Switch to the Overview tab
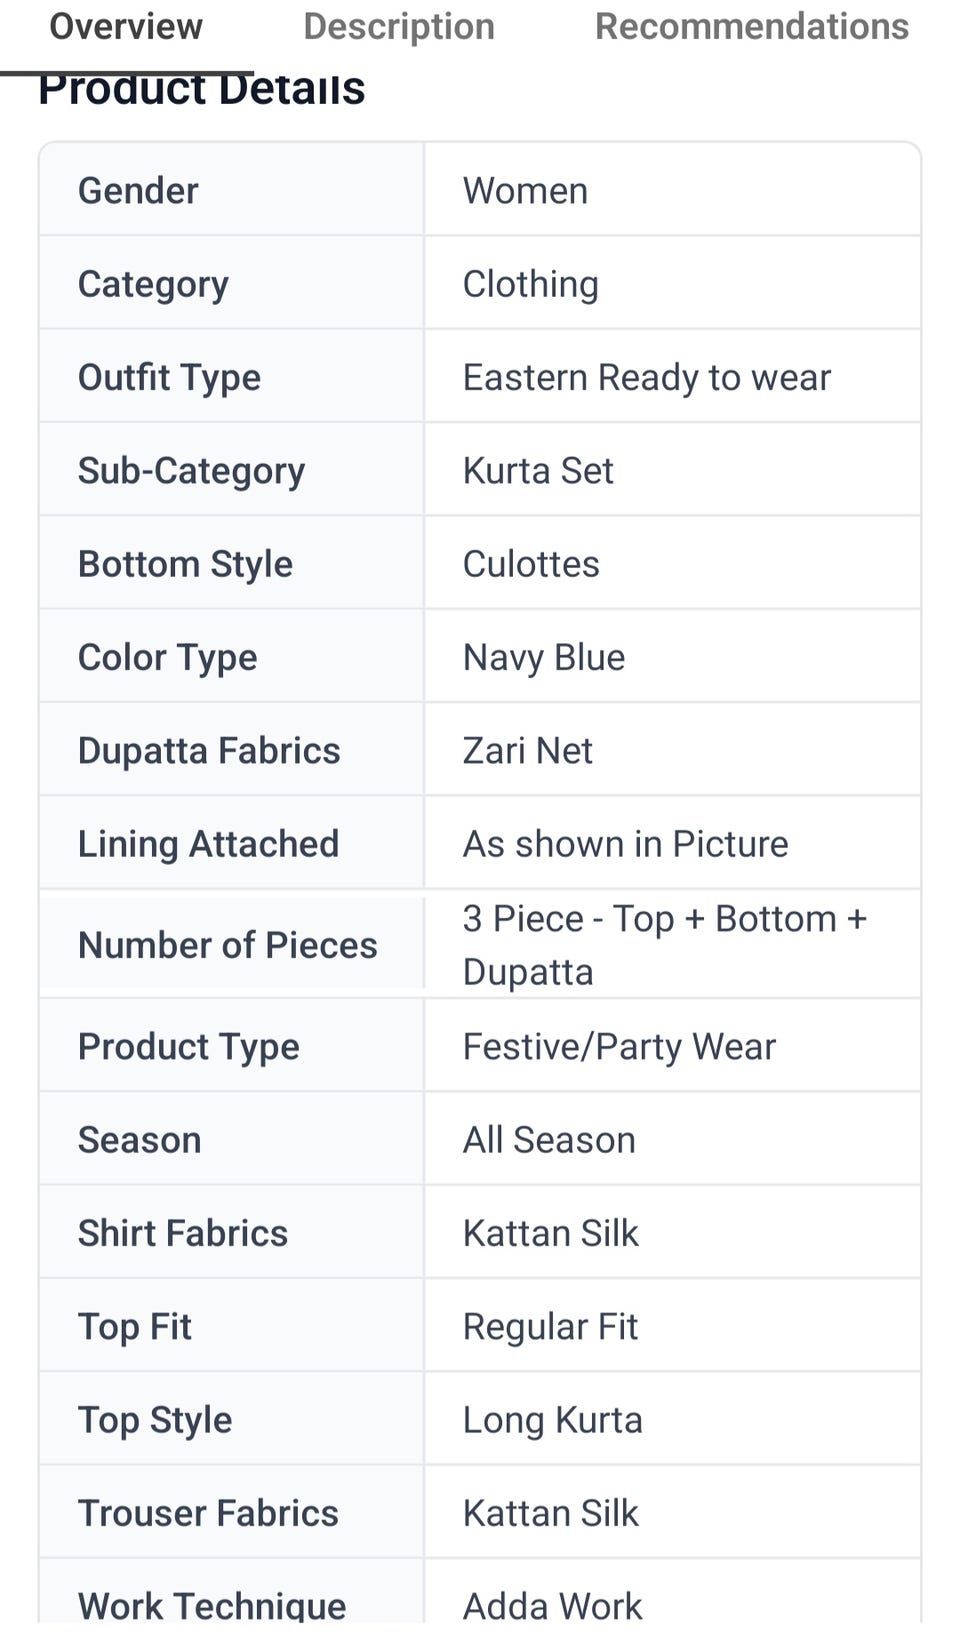Viewport: 960px width, 1640px height. click(x=126, y=26)
